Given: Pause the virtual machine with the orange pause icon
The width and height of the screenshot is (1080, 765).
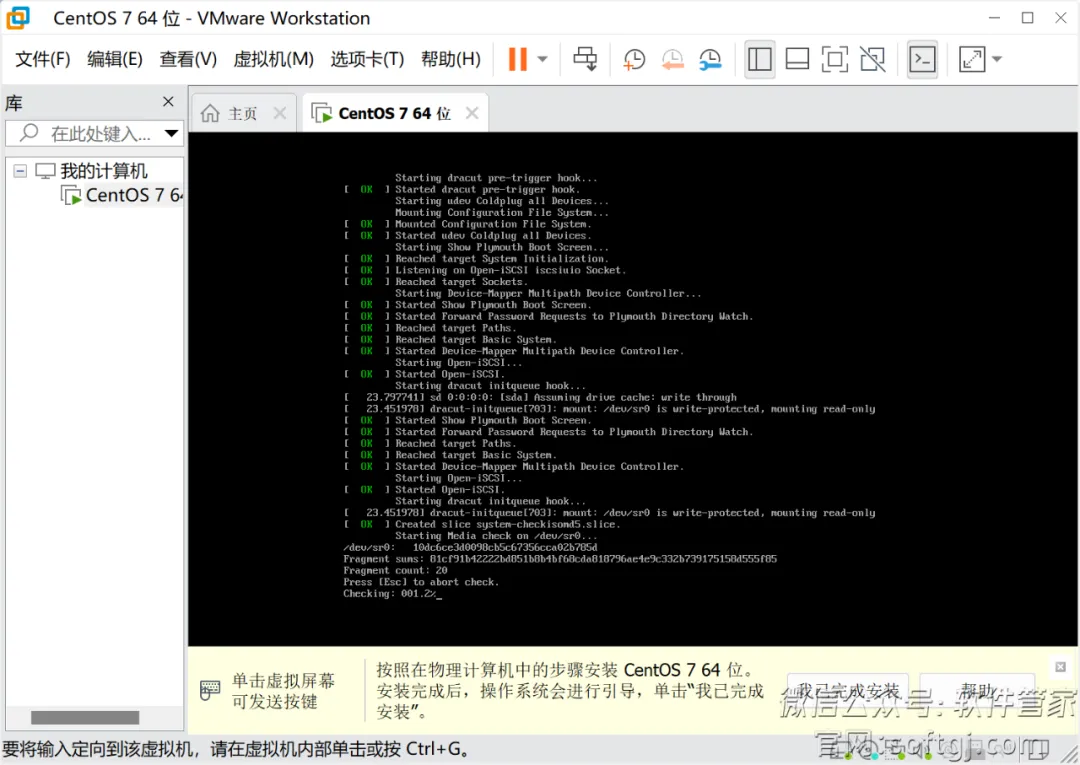Looking at the screenshot, I should (517, 59).
